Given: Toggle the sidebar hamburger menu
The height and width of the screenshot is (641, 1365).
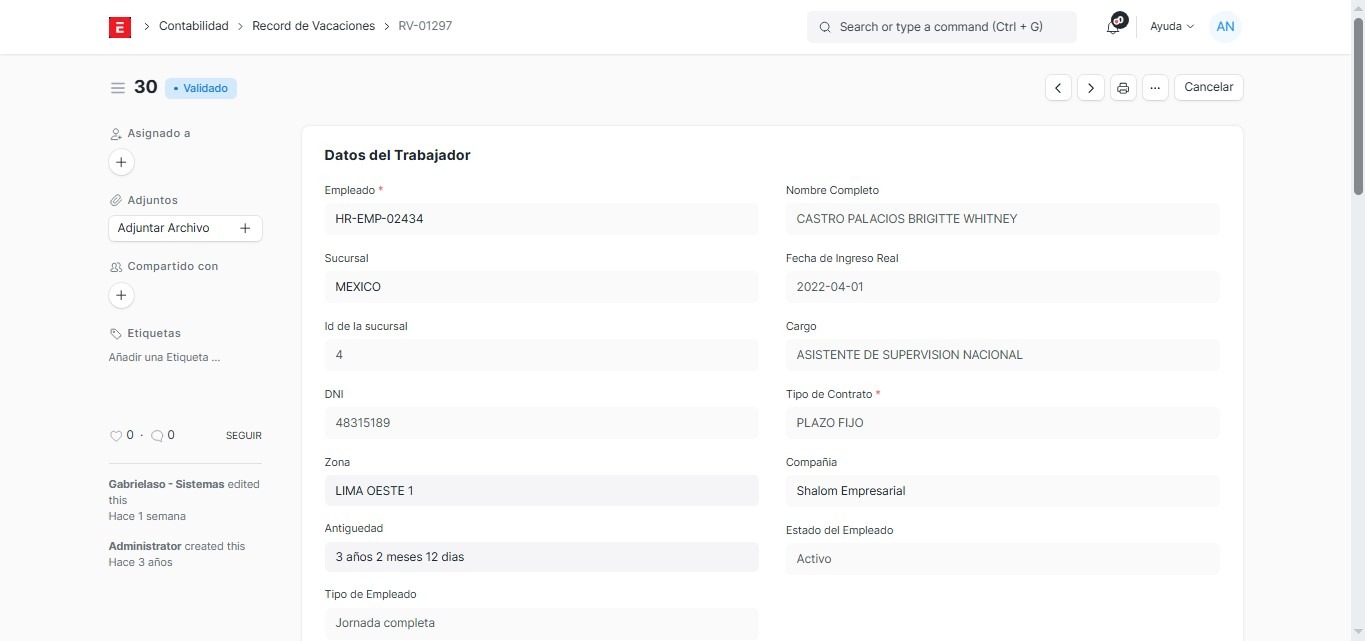Looking at the screenshot, I should click(x=117, y=88).
